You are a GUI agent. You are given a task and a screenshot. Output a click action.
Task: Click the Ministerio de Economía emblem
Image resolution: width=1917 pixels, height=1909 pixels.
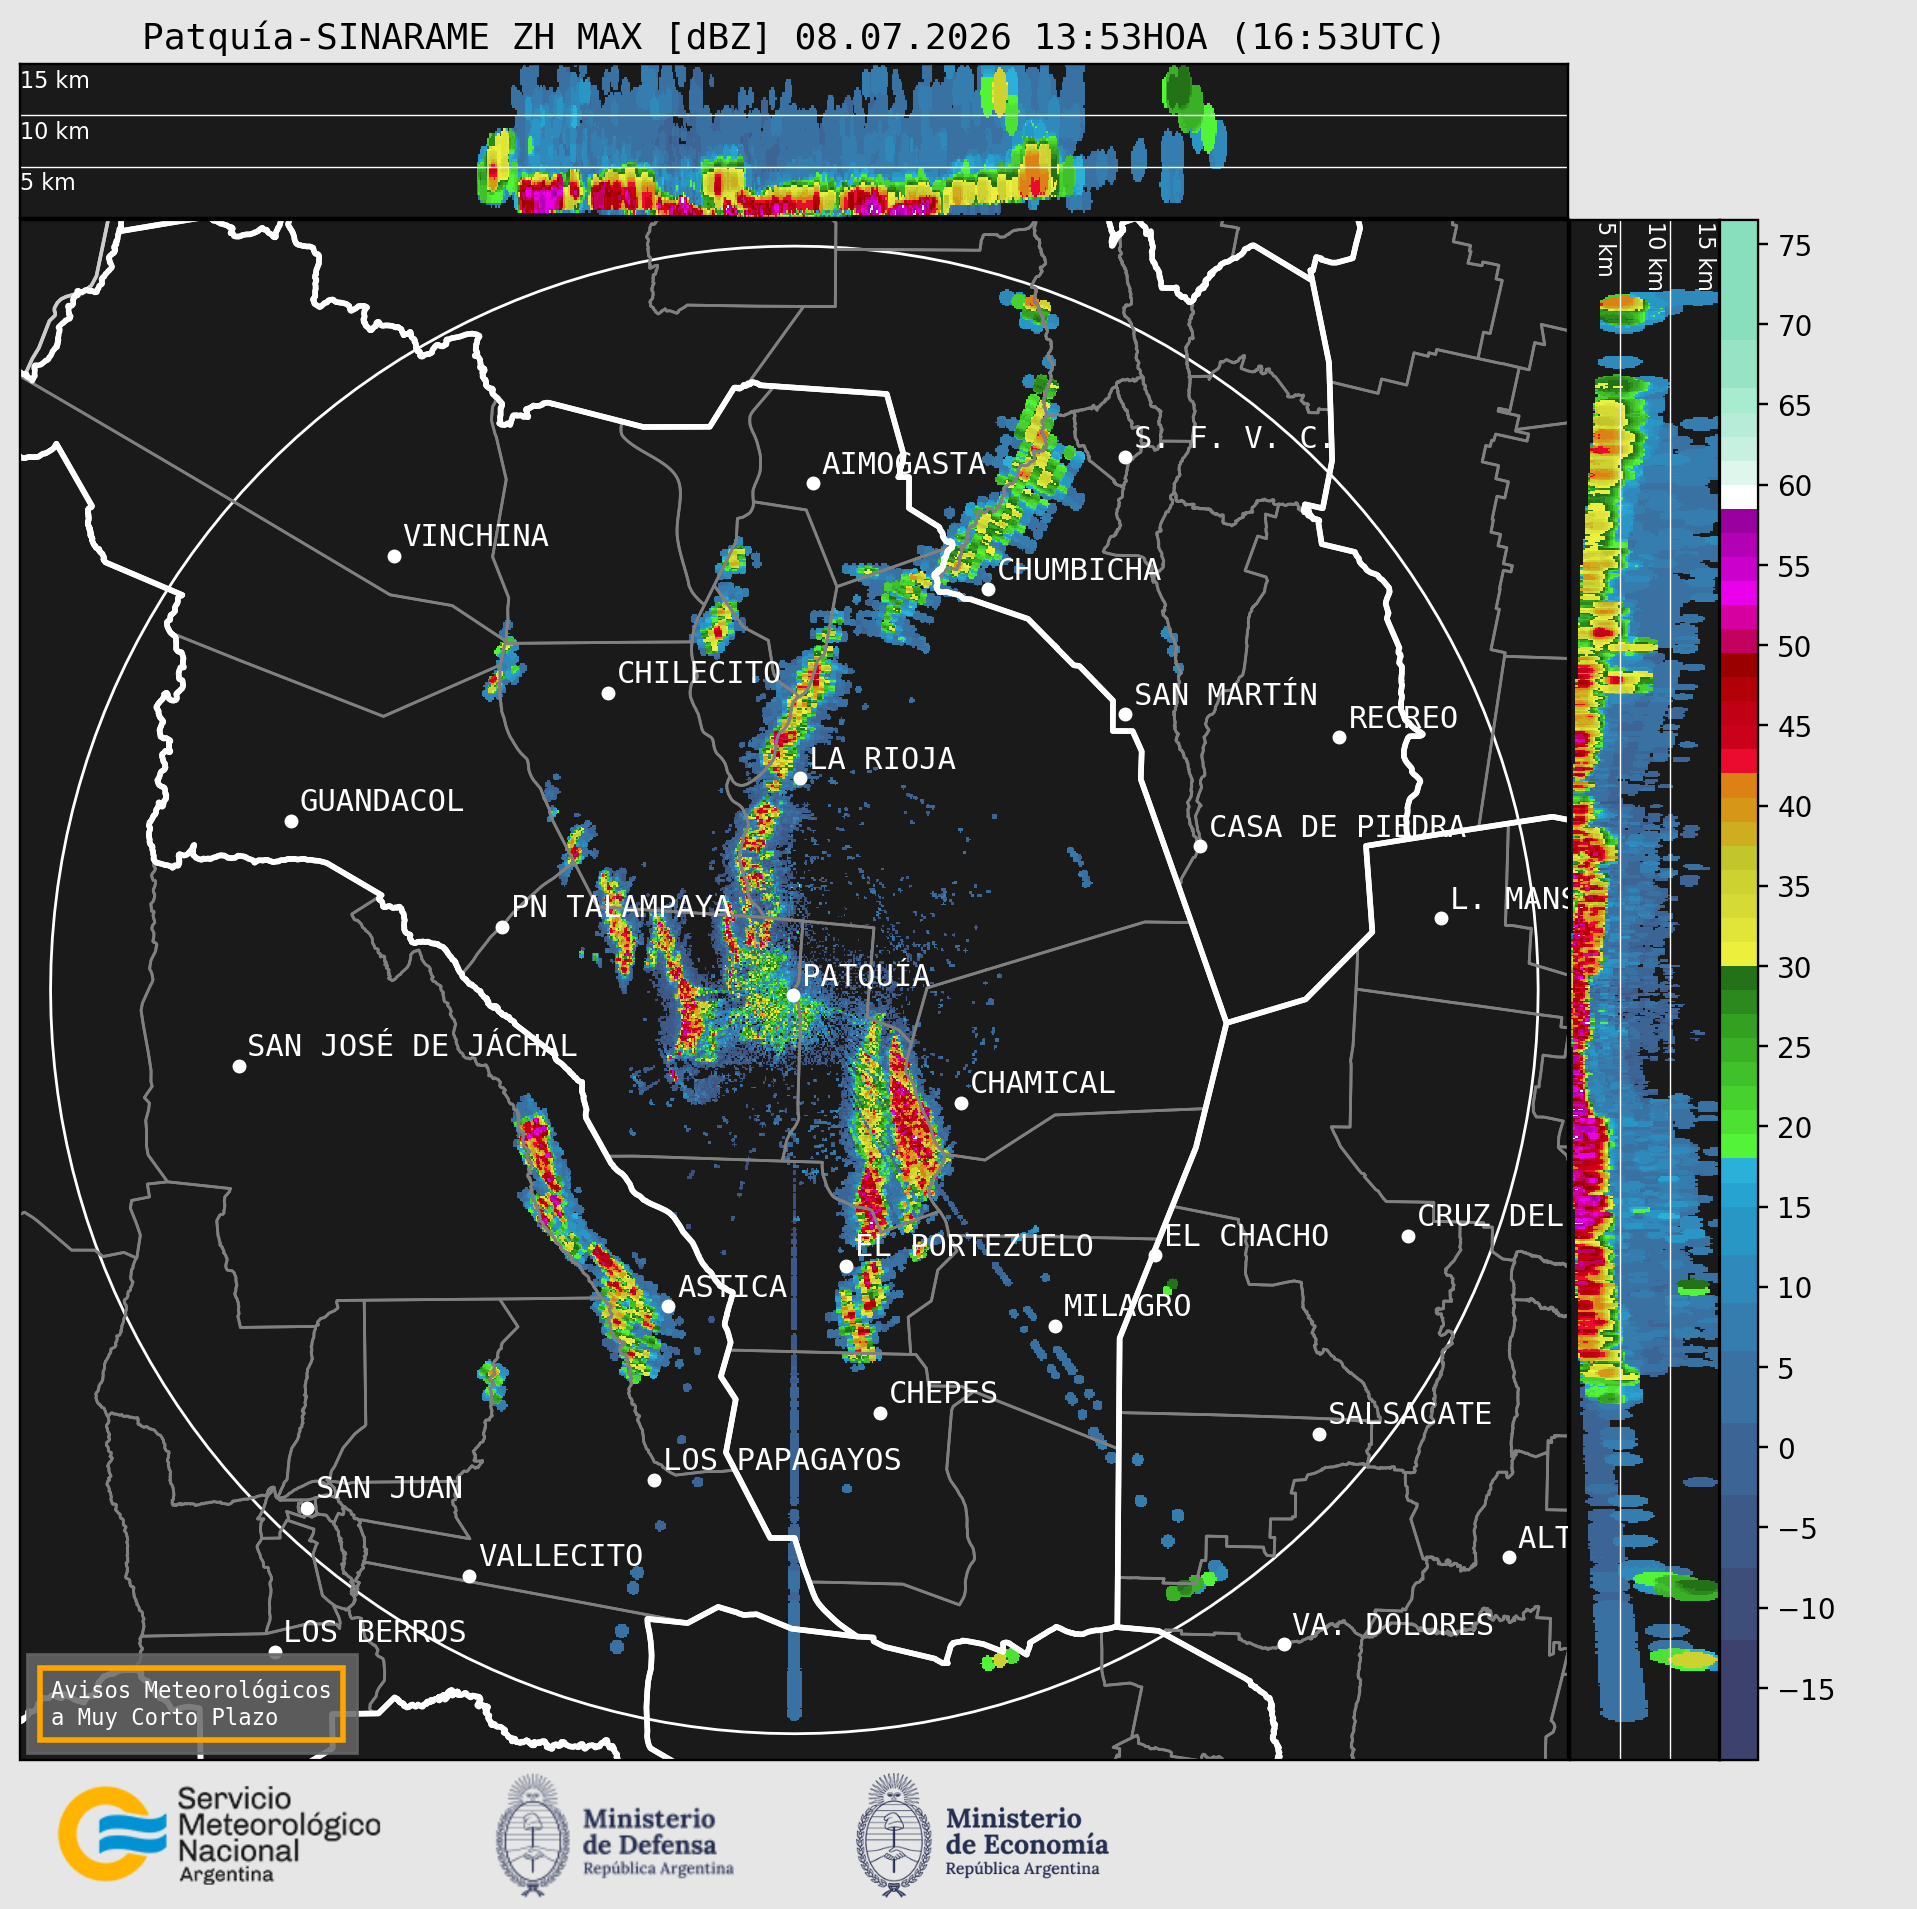(894, 1836)
